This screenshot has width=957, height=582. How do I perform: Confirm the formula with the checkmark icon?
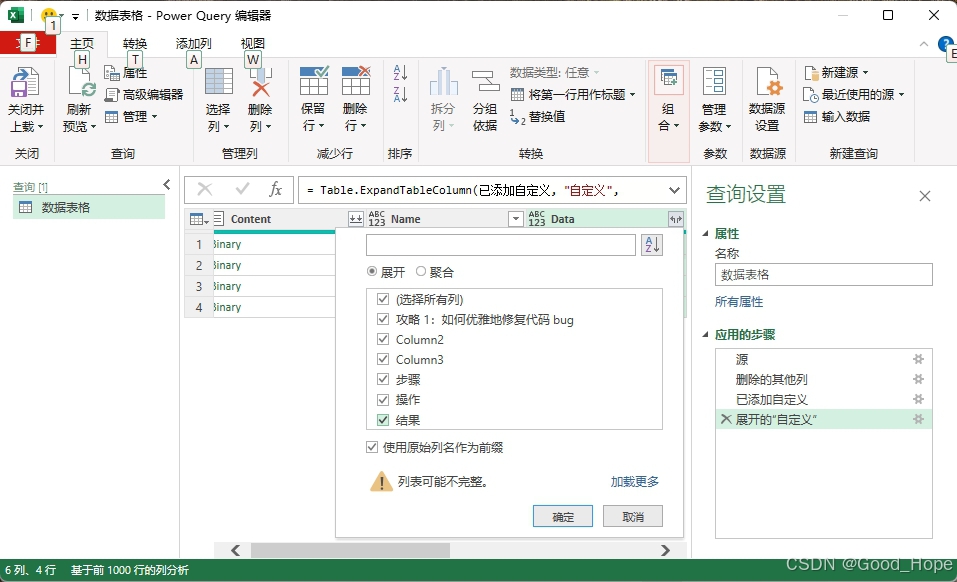(242, 189)
